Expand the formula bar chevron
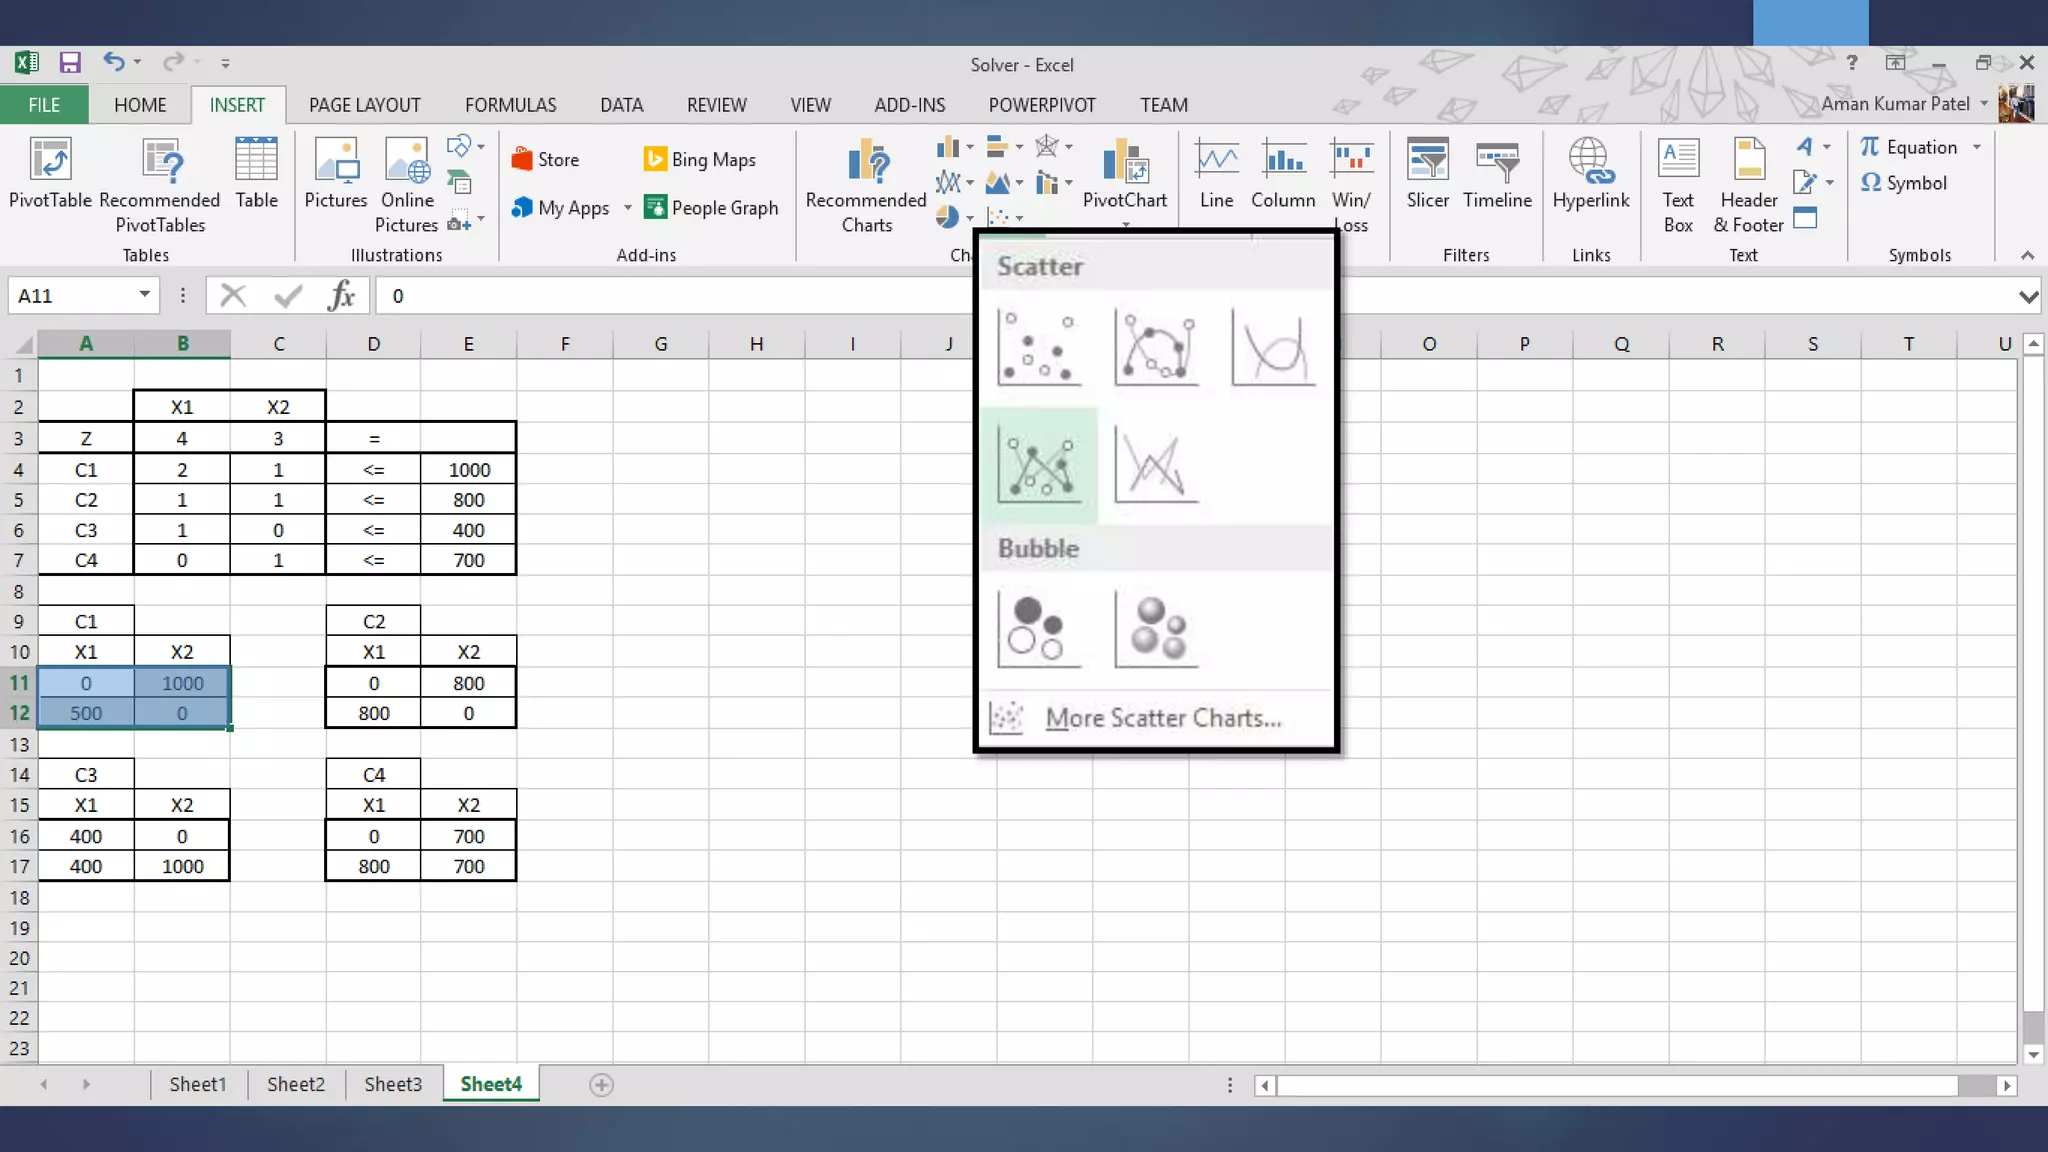This screenshot has height=1152, width=2048. click(2028, 296)
